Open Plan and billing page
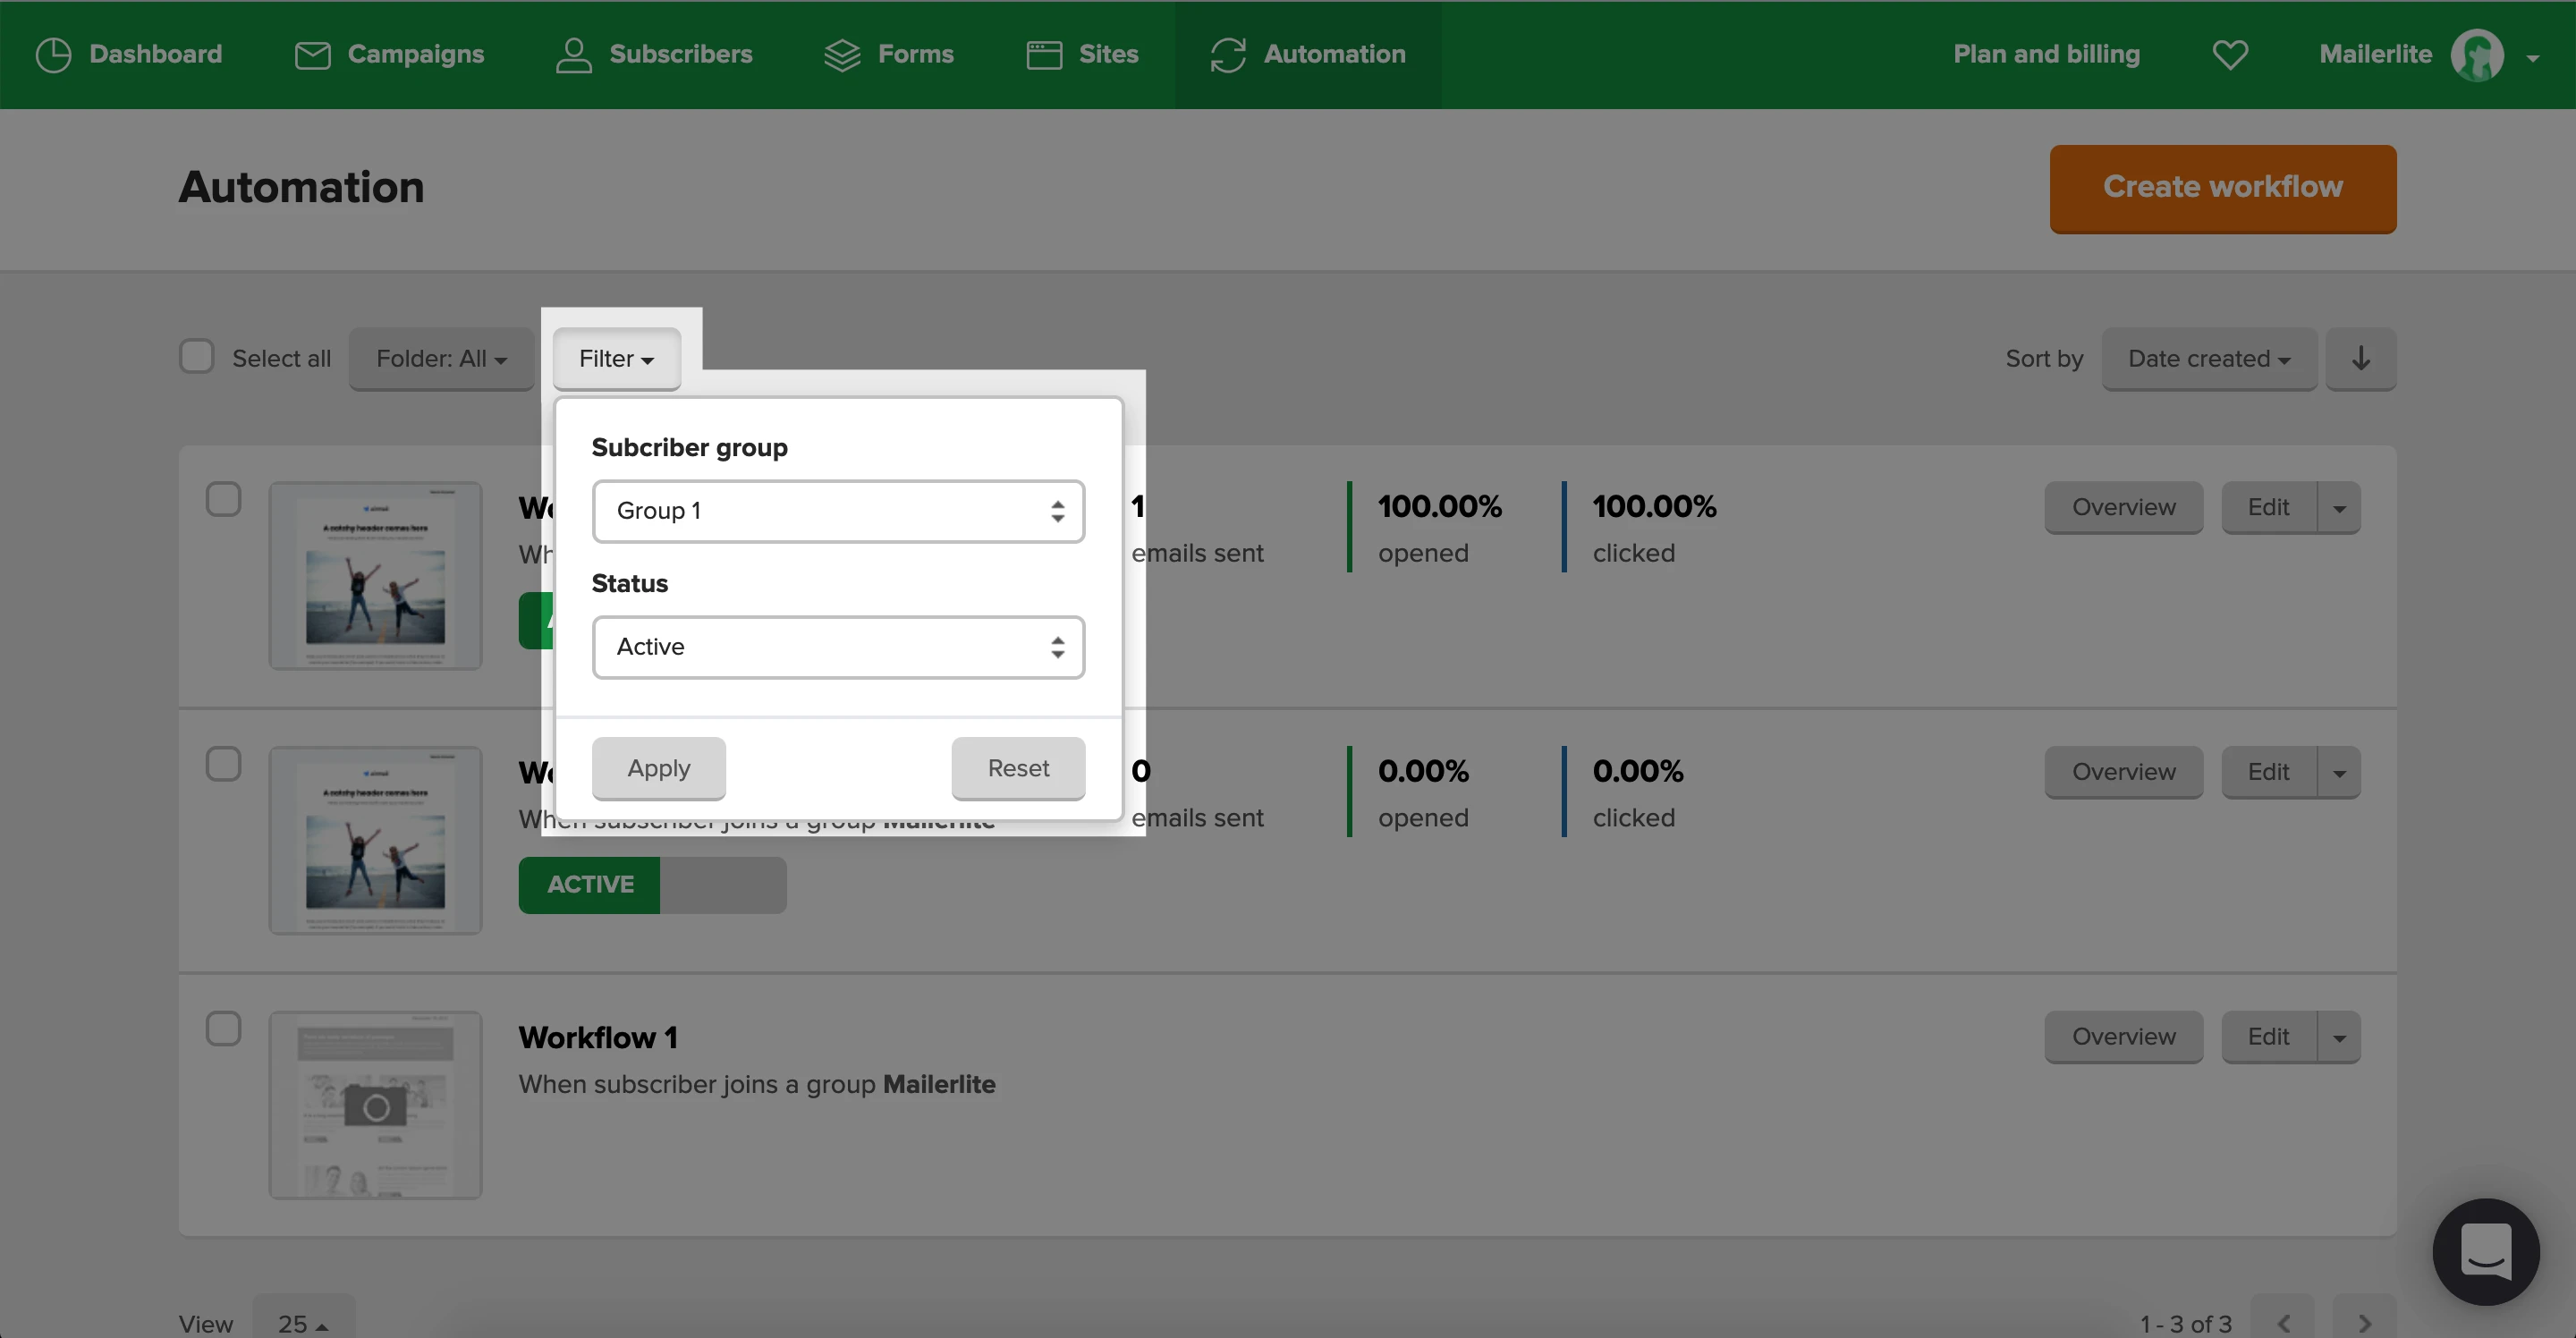This screenshot has height=1338, width=2576. pyautogui.click(x=2046, y=54)
